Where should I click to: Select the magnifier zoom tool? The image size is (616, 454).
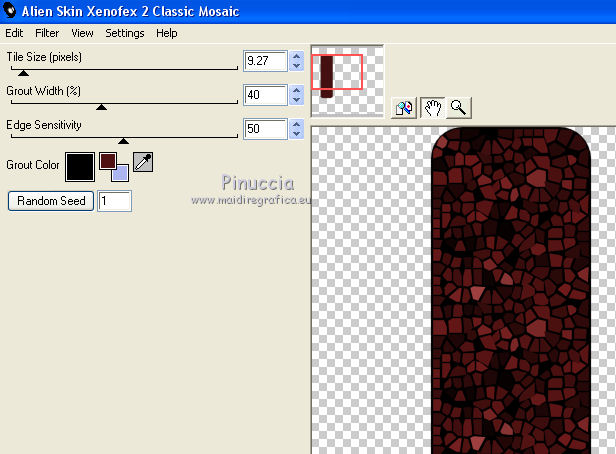tap(458, 108)
